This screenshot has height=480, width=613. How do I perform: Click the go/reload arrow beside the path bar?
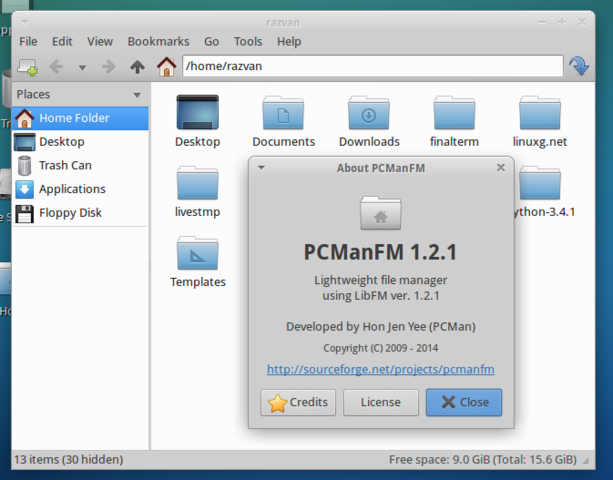coord(579,66)
